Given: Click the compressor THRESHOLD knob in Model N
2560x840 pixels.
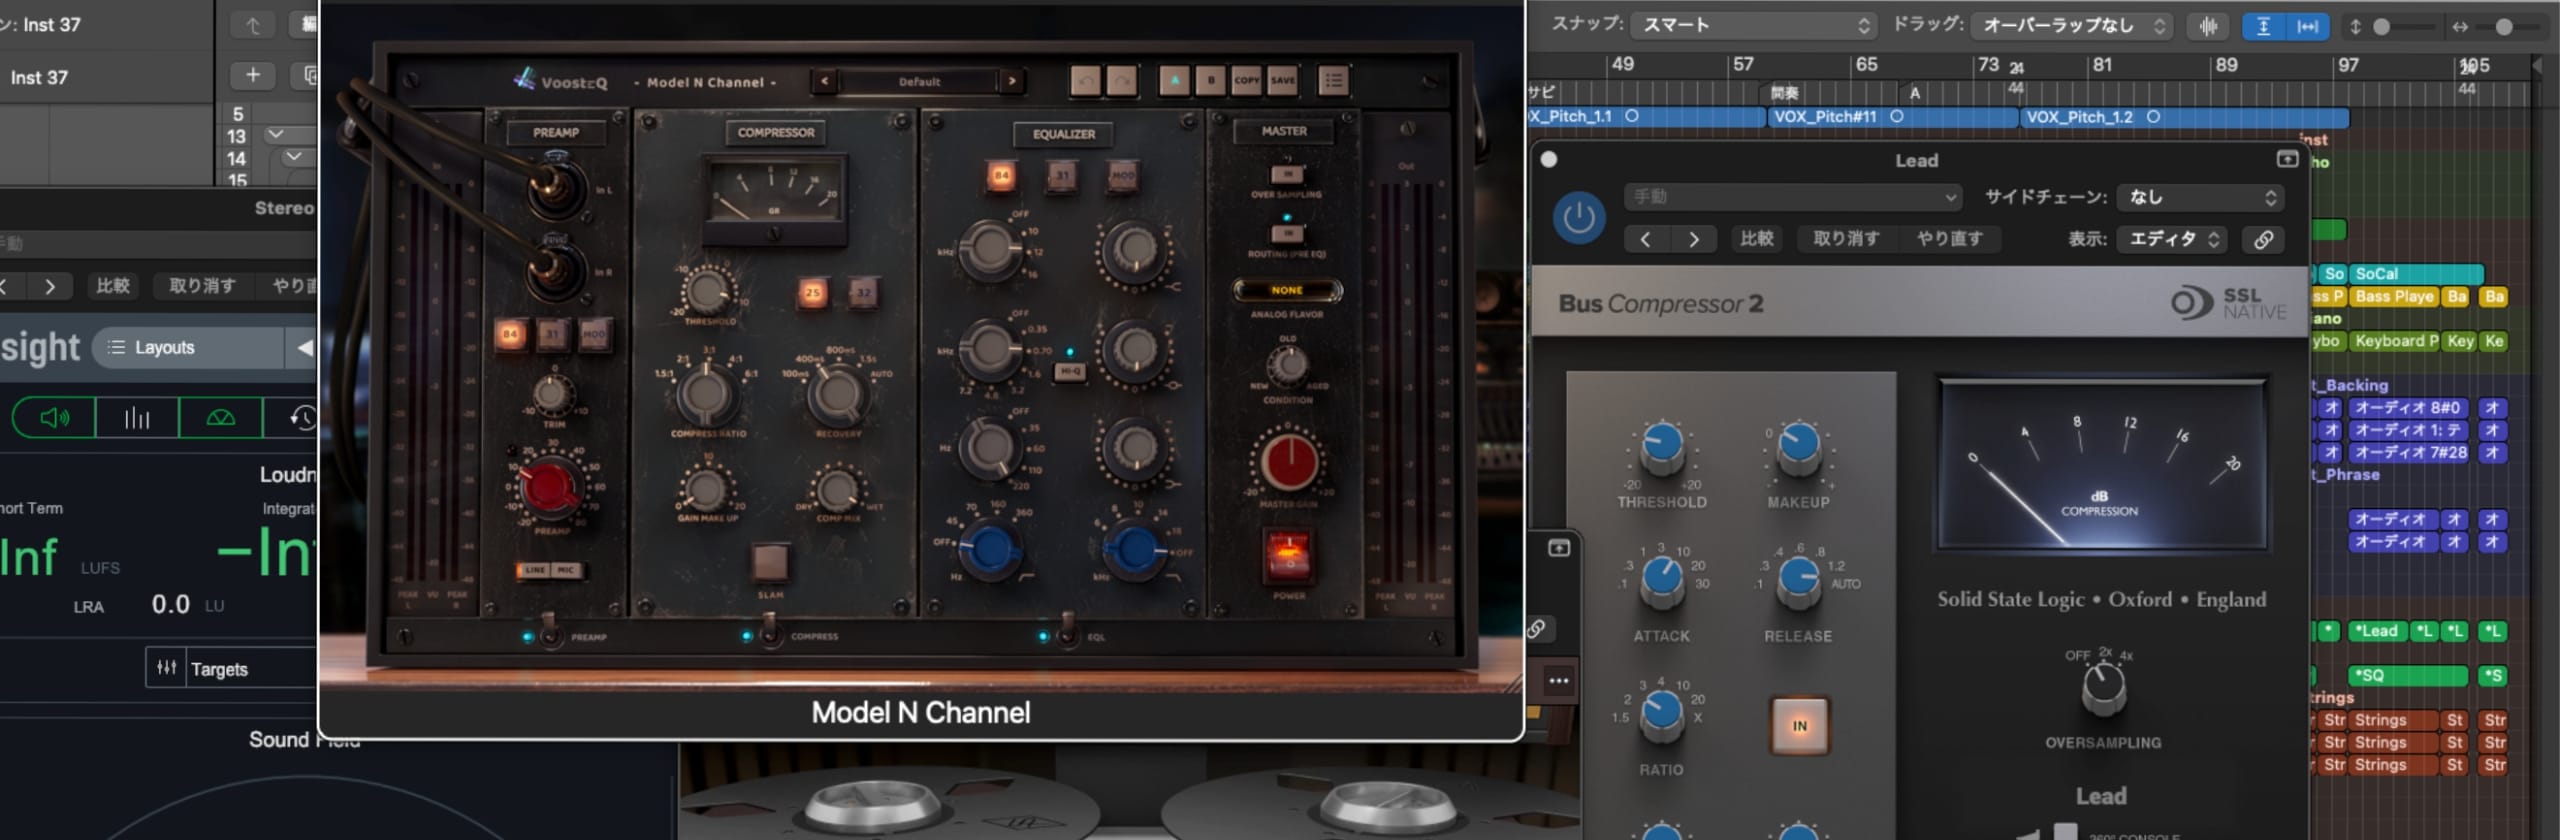Looking at the screenshot, I should (708, 292).
